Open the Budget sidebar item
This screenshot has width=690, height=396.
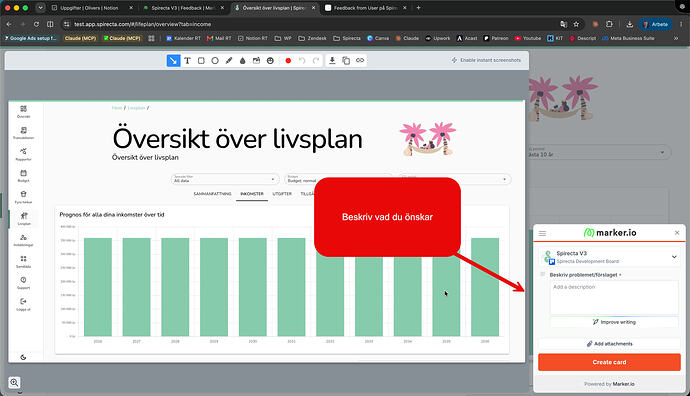coord(23,176)
